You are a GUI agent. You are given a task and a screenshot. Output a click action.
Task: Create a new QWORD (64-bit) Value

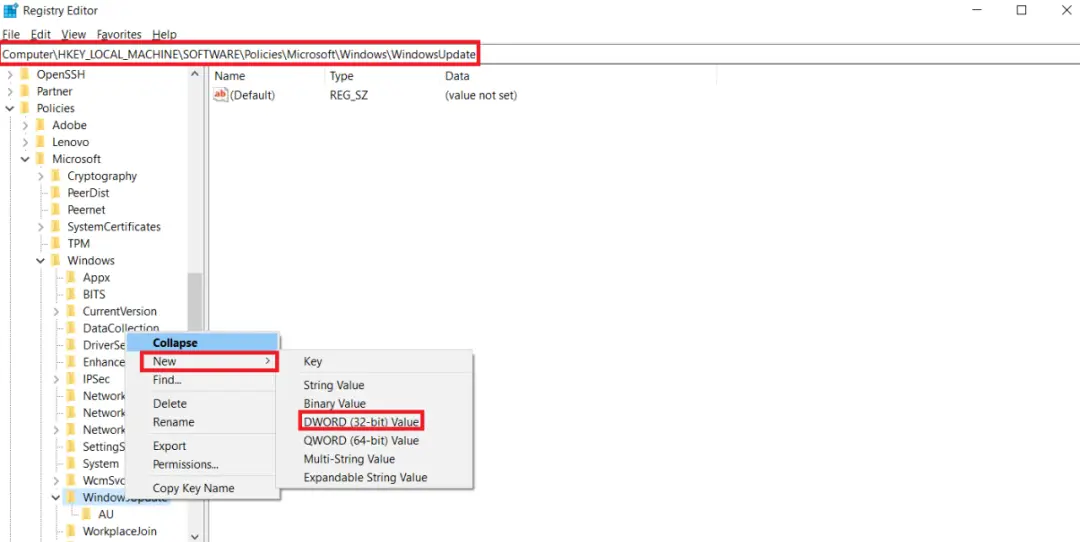pyautogui.click(x=375, y=441)
